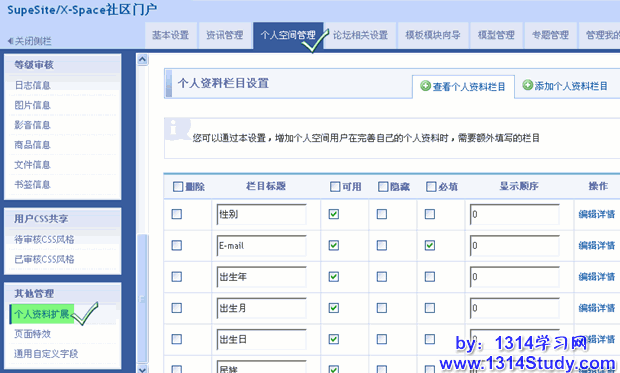Screen dimensions: 620x373
Task: Toggle the 删除 select-all header checkbox
Action: [178, 187]
